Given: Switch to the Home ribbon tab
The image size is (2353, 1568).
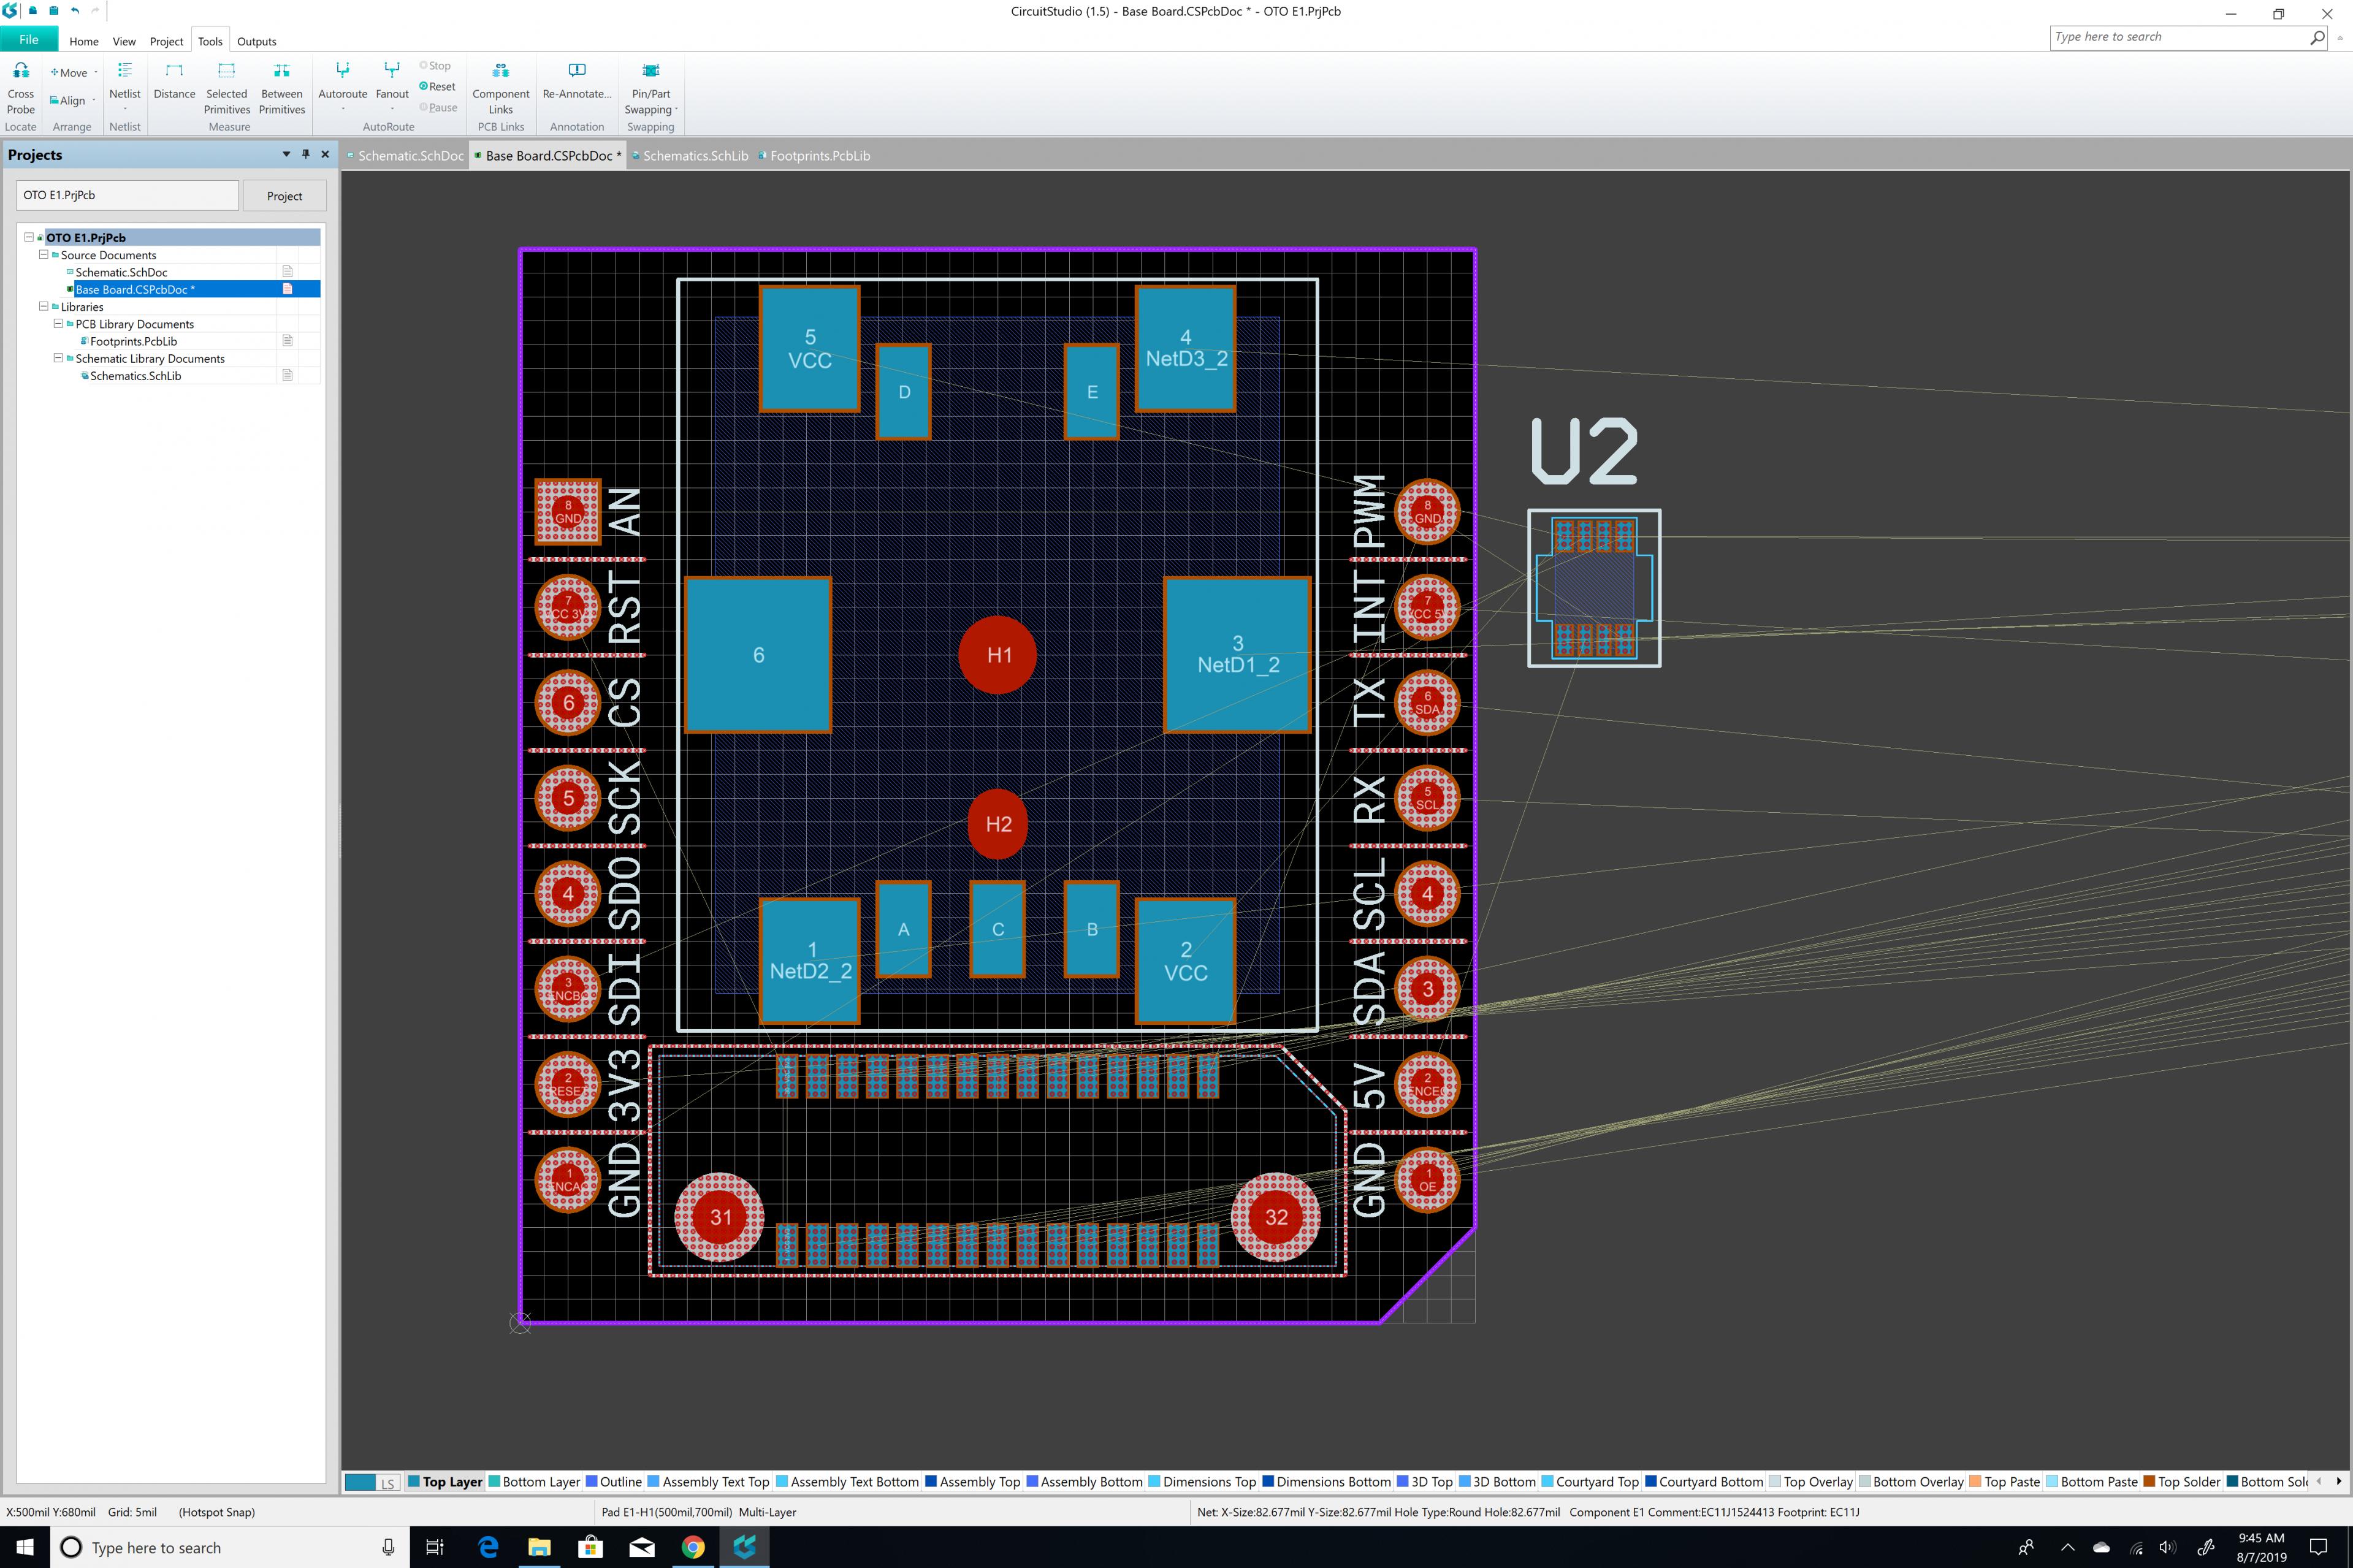Looking at the screenshot, I should (84, 41).
